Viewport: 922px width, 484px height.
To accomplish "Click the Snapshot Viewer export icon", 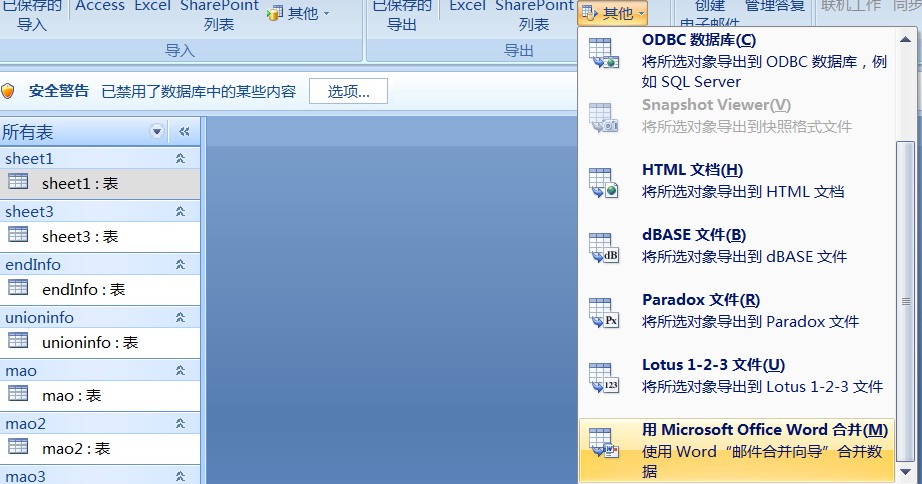I will 604,118.
